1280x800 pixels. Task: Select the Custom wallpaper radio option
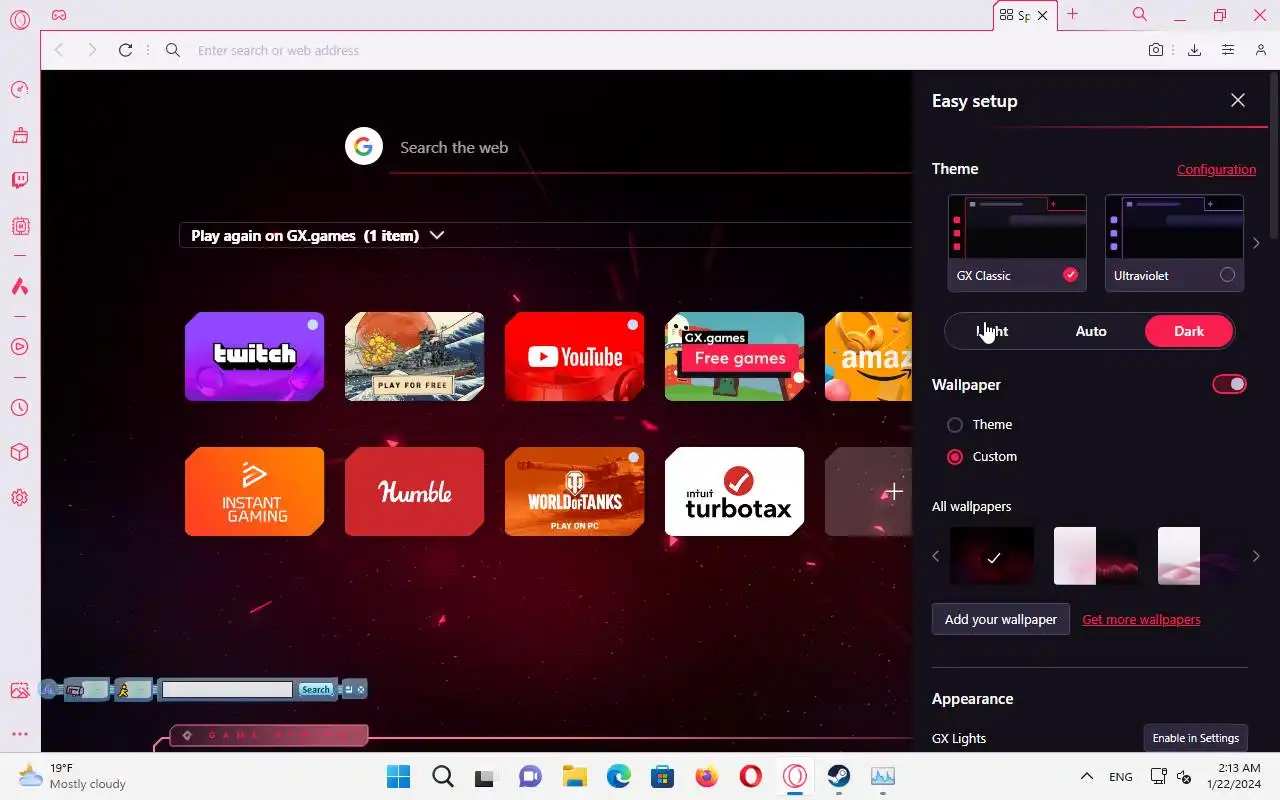pyautogui.click(x=955, y=457)
